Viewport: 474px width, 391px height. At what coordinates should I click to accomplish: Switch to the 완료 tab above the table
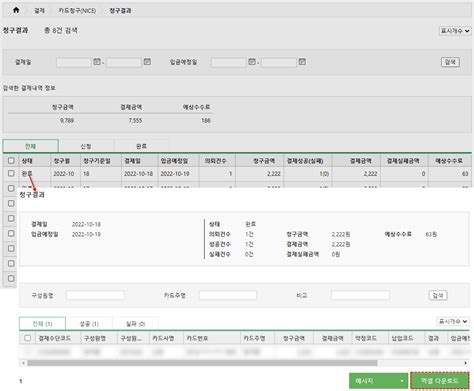click(x=141, y=146)
